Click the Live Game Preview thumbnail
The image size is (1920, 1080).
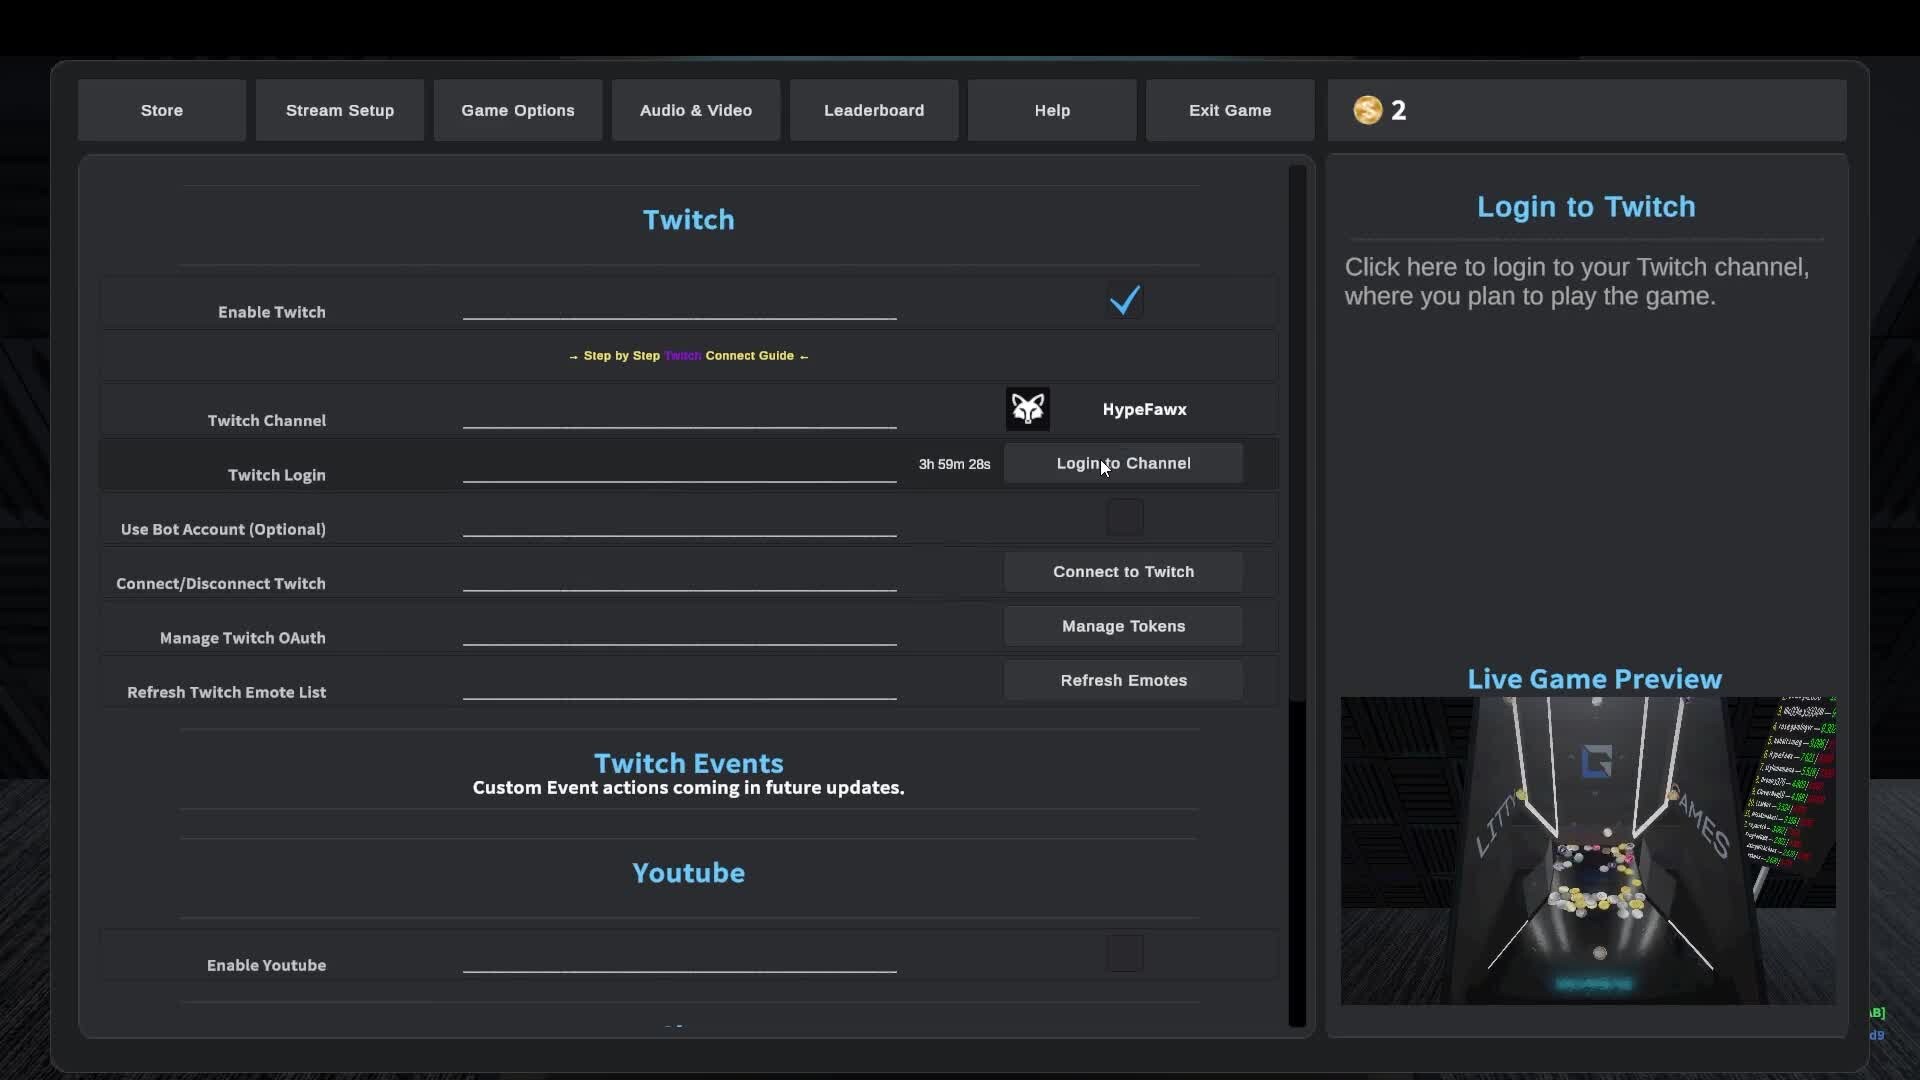tap(1588, 850)
